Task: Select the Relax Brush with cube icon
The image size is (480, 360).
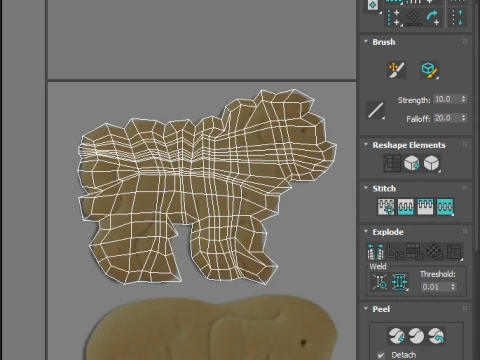Action: (x=429, y=70)
